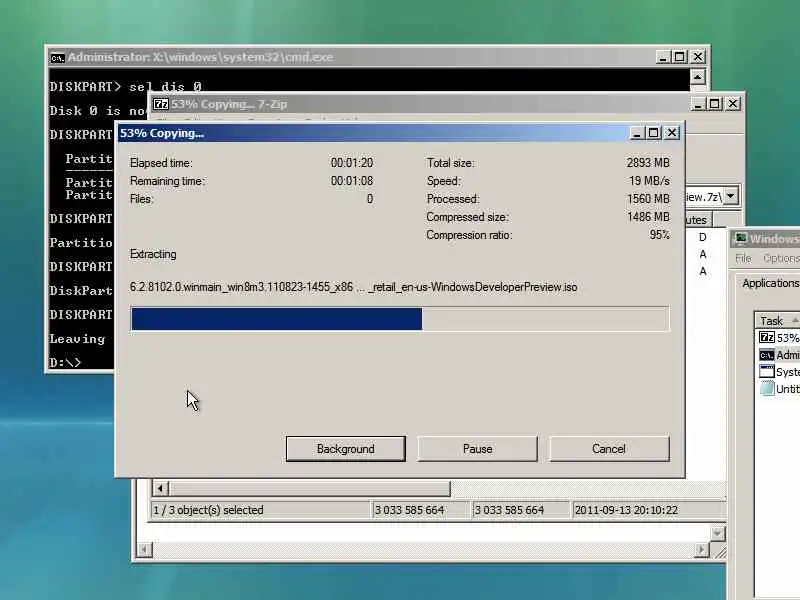Open Options menu in Task Manager
800x600 pixels.
pos(781,258)
